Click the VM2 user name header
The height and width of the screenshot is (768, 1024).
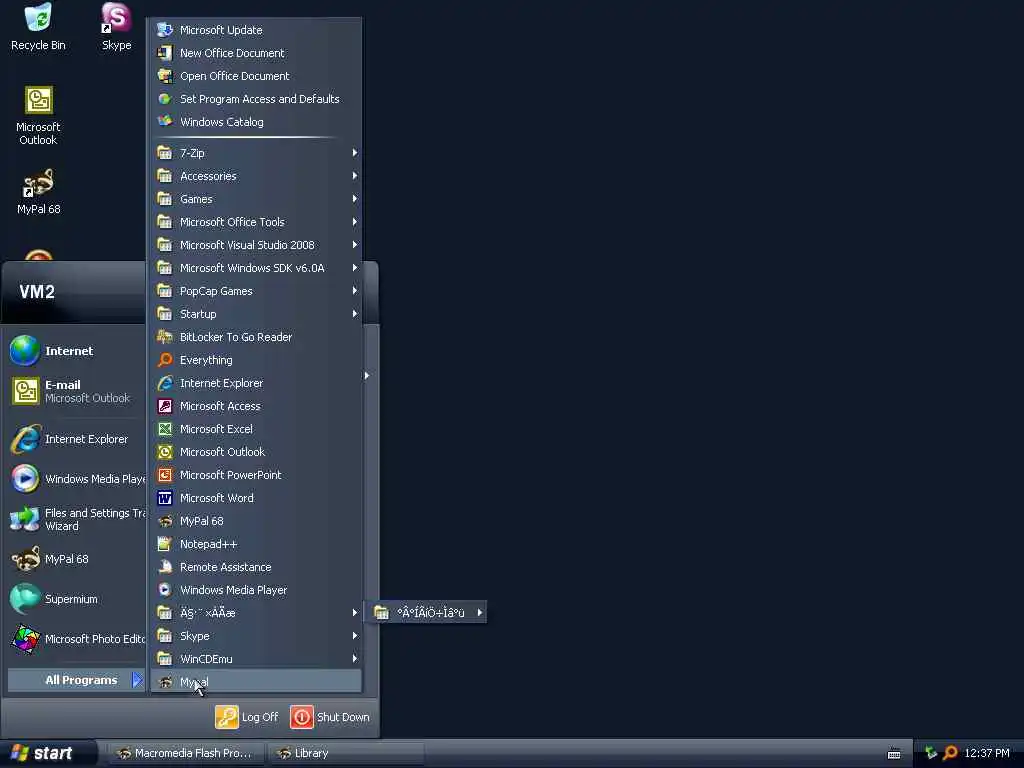tap(37, 292)
